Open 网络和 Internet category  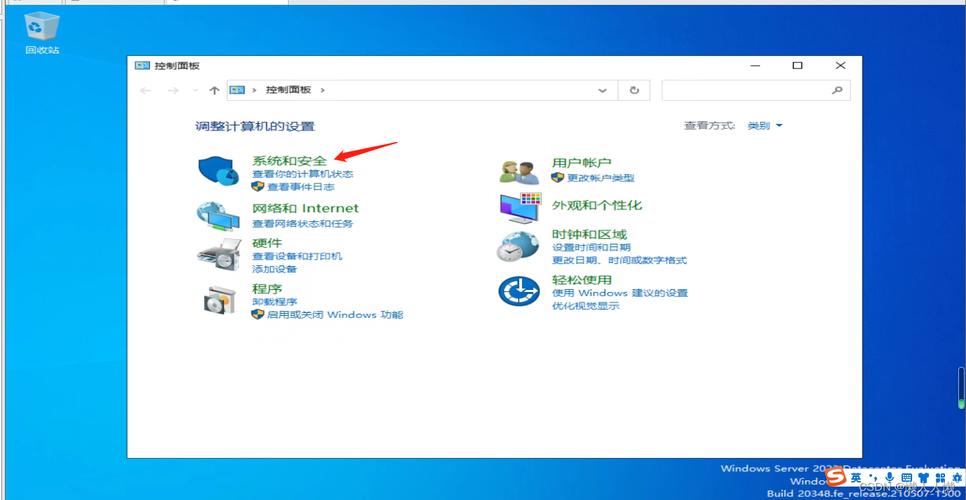point(306,208)
